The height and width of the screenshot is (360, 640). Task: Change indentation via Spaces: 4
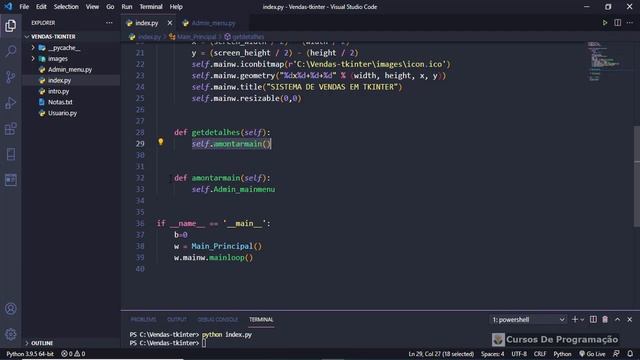pyautogui.click(x=492, y=354)
